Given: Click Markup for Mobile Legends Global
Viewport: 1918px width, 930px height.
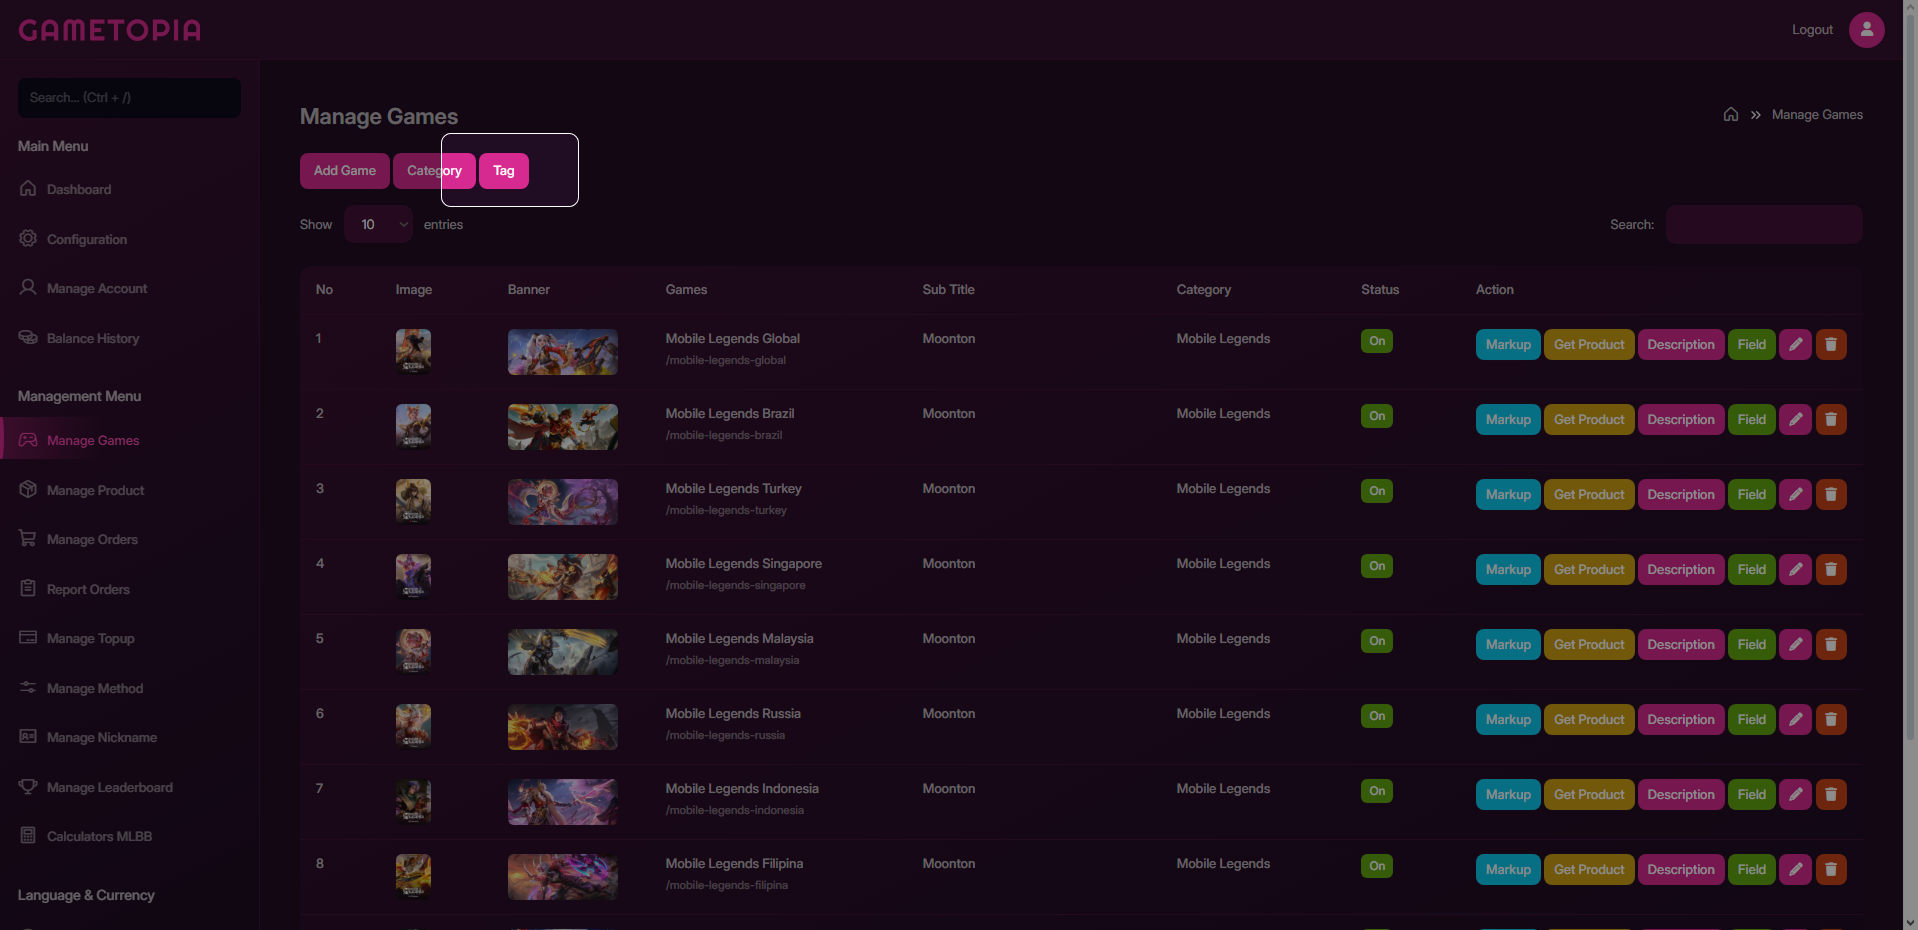Looking at the screenshot, I should pos(1508,344).
